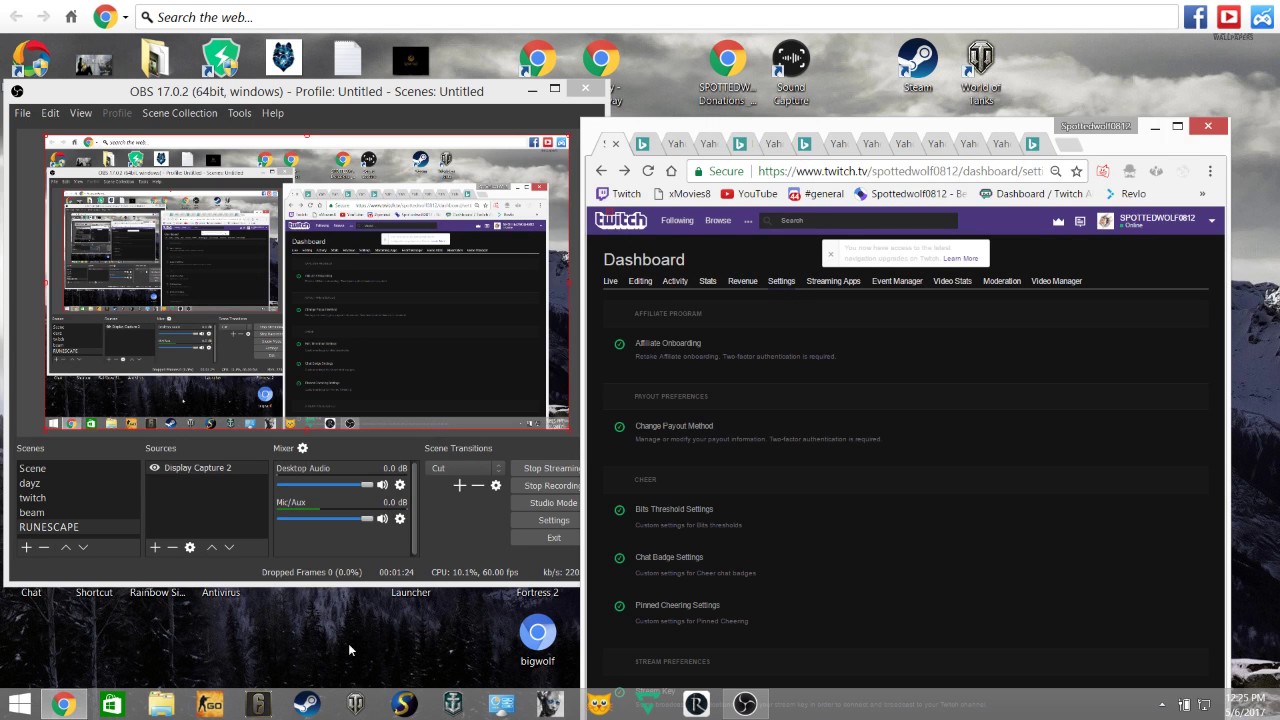Open source properties gear icon
This screenshot has height=720, width=1280.
coord(190,547)
